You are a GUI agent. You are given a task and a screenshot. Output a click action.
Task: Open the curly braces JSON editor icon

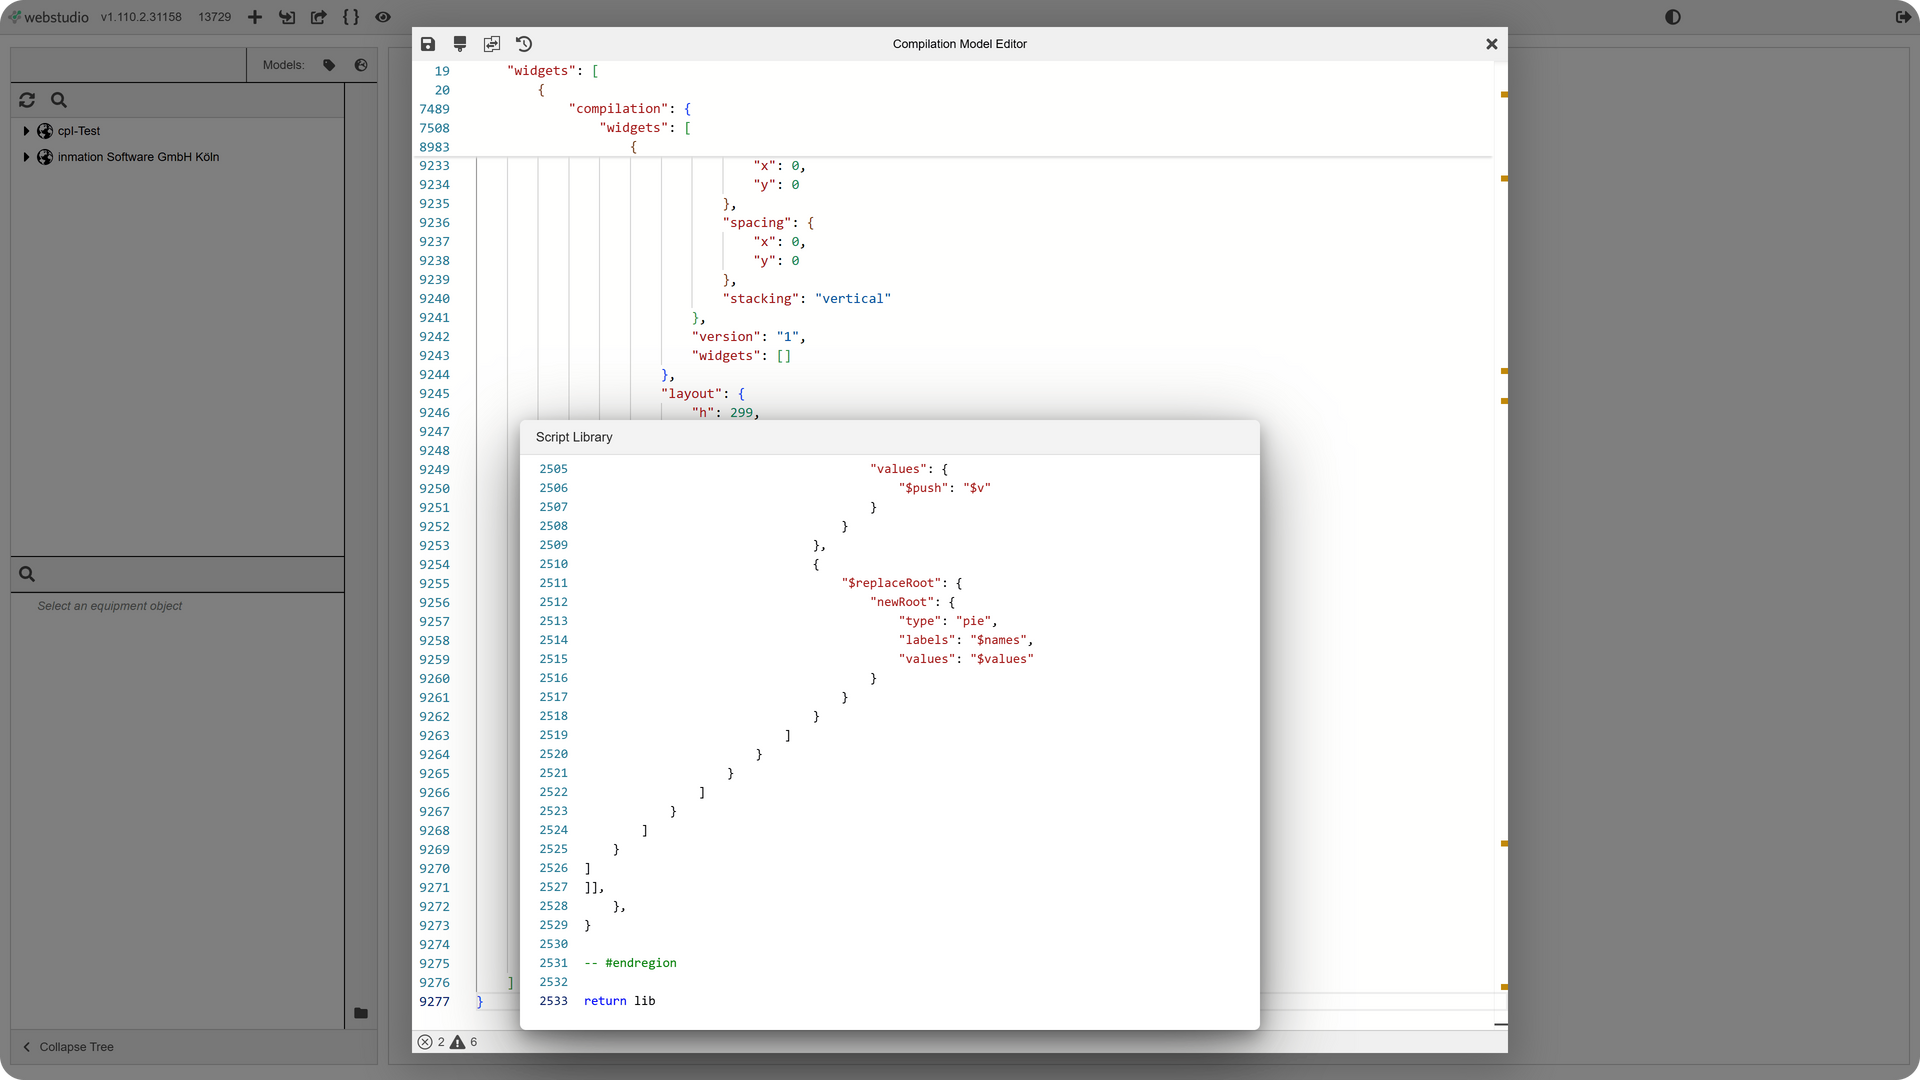[351, 17]
